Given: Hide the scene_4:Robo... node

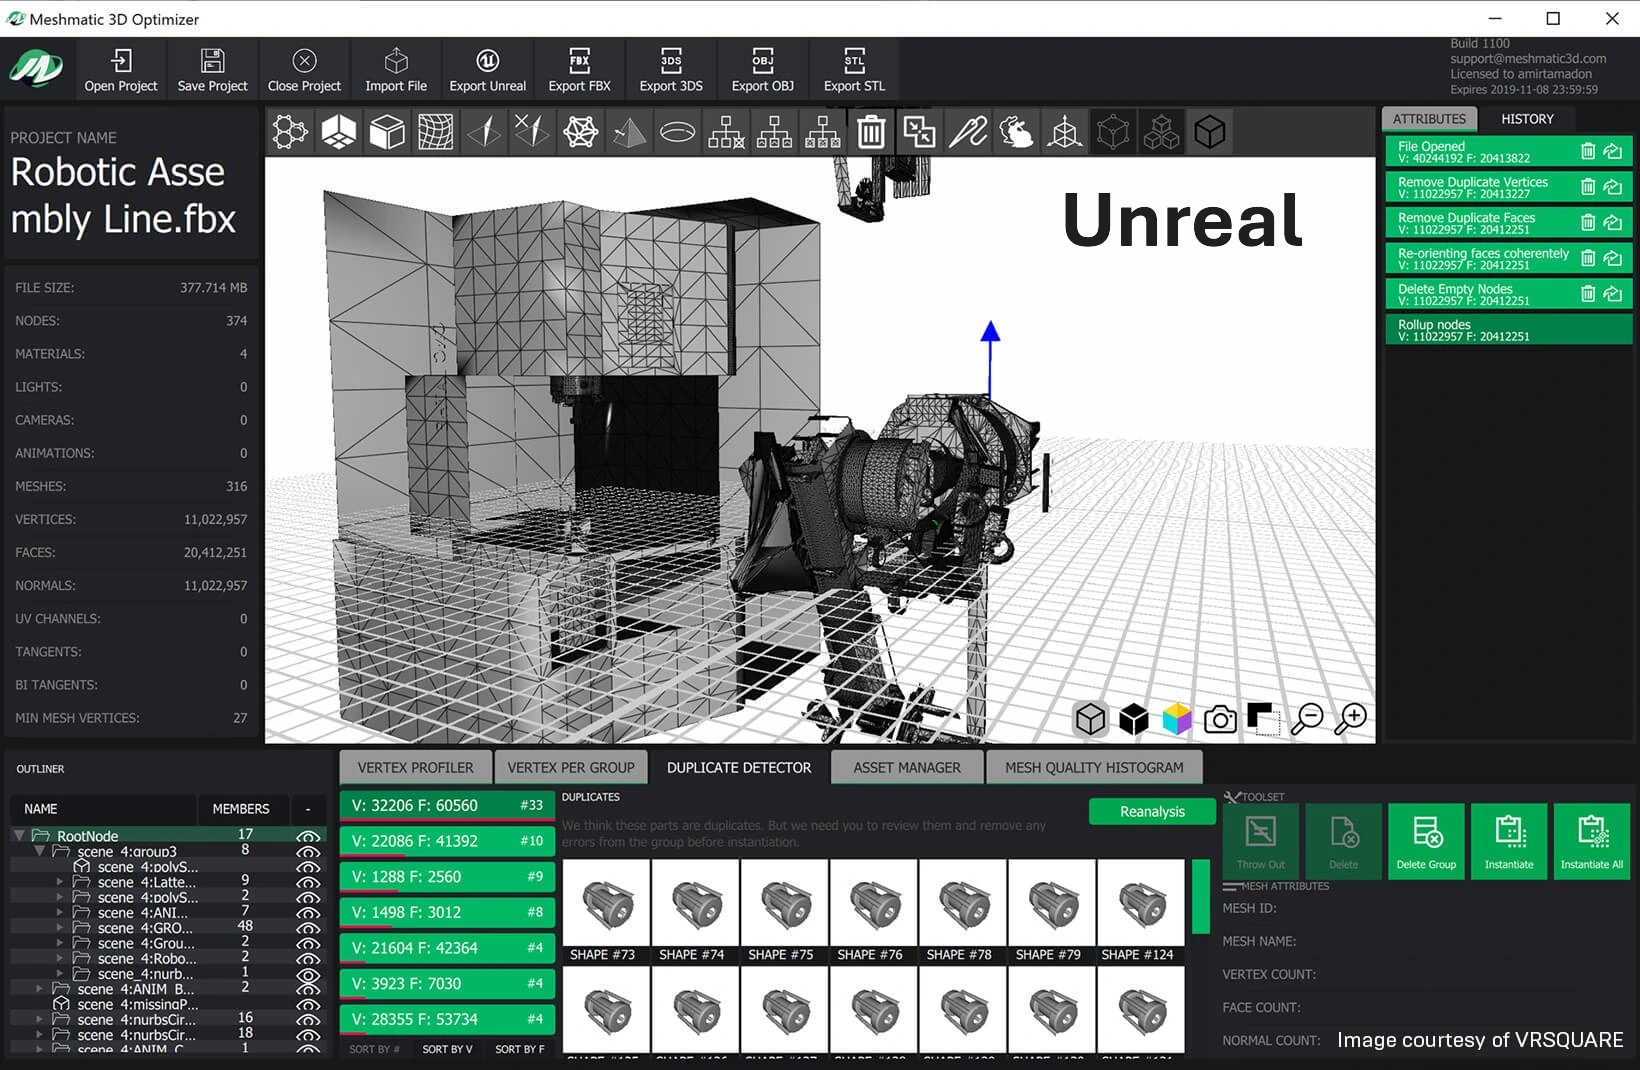Looking at the screenshot, I should coord(309,959).
